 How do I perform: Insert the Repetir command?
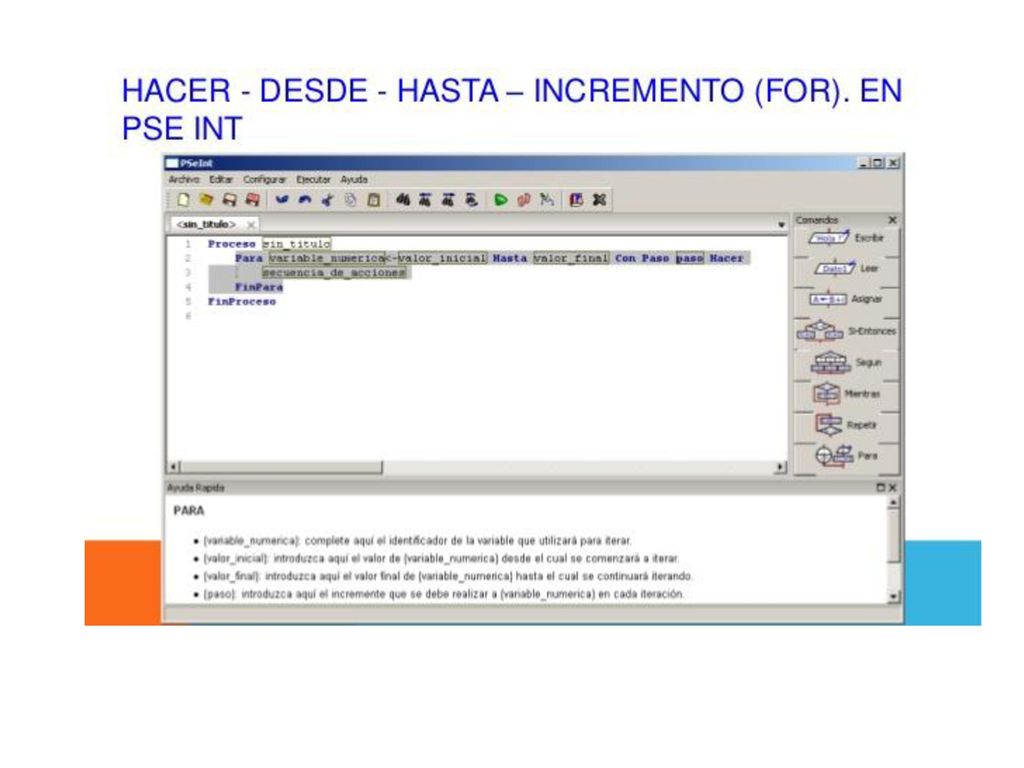pyautogui.click(x=846, y=424)
